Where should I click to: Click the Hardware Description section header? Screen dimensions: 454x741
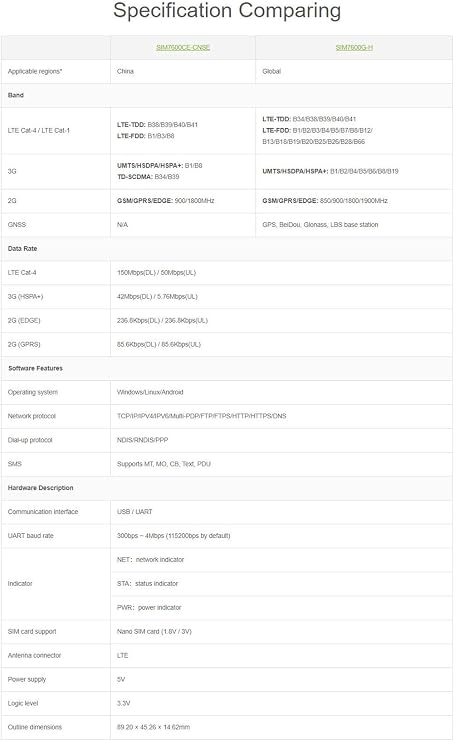pyautogui.click(x=41, y=488)
